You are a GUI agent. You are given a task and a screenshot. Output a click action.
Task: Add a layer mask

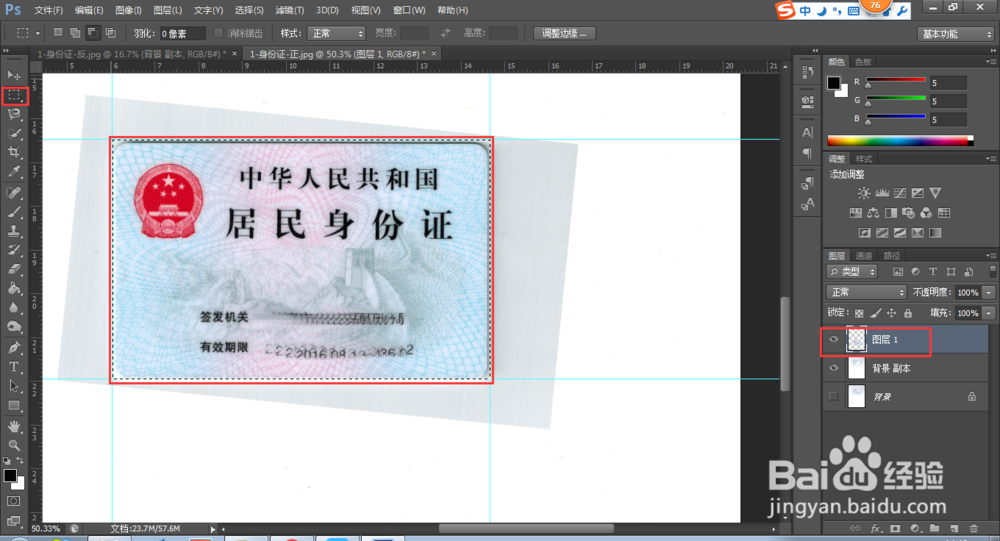(x=895, y=528)
